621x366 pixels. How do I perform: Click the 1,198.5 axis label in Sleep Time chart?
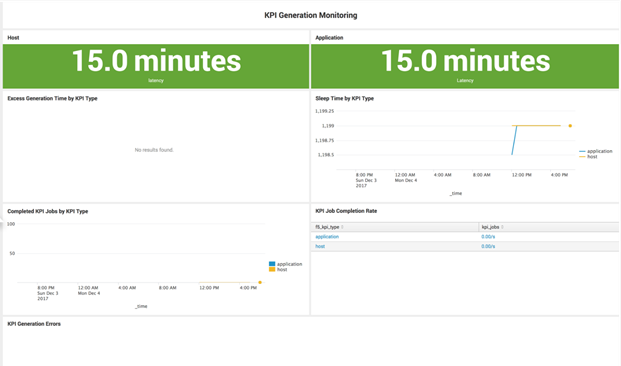click(x=326, y=155)
